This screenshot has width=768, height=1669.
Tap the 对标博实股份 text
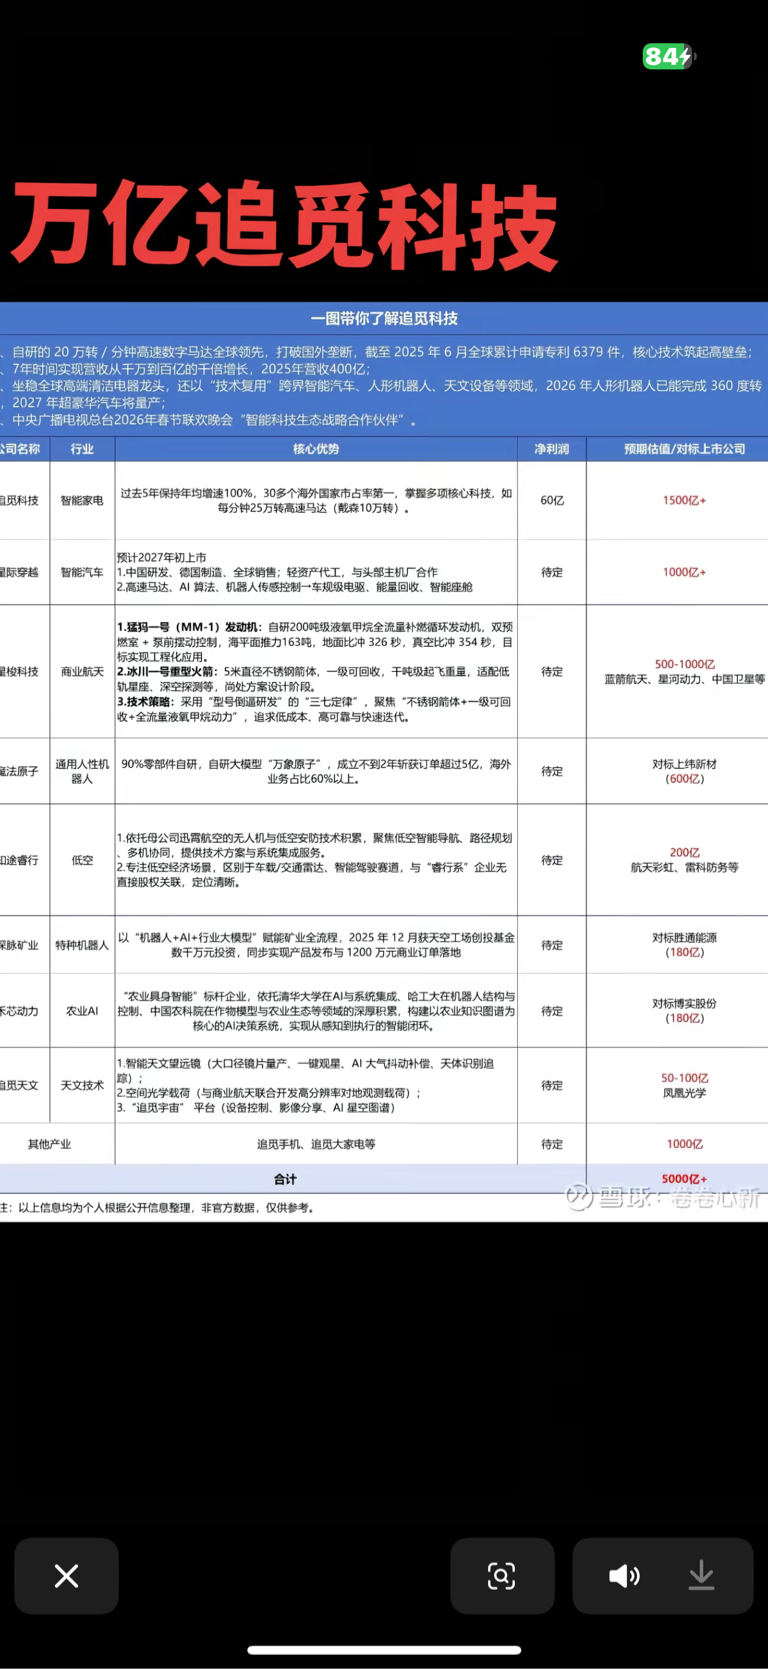pos(685,1004)
